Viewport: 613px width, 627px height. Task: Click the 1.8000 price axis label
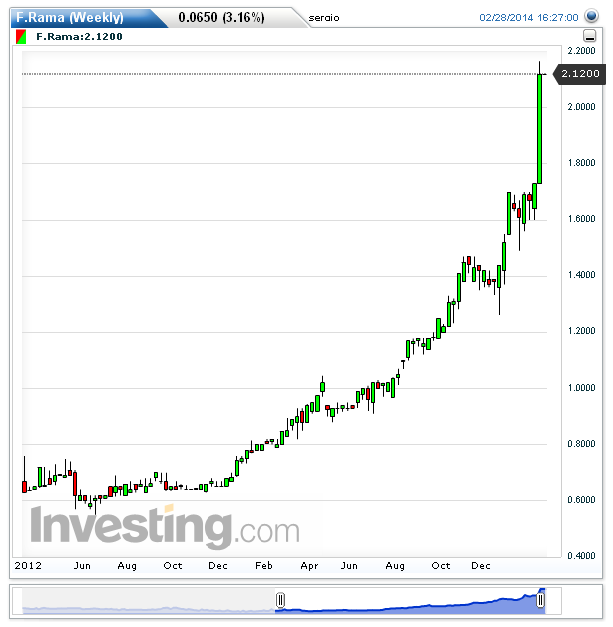[x=581, y=163]
